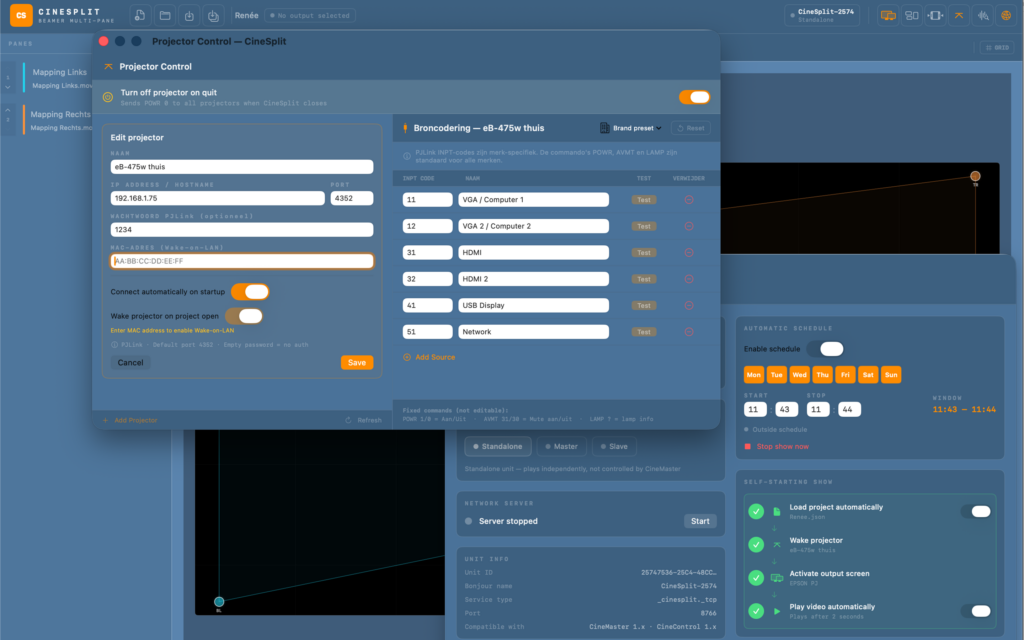Screen dimensions: 1024x640
Task: Click the audio waveform search icon
Action: click(983, 15)
